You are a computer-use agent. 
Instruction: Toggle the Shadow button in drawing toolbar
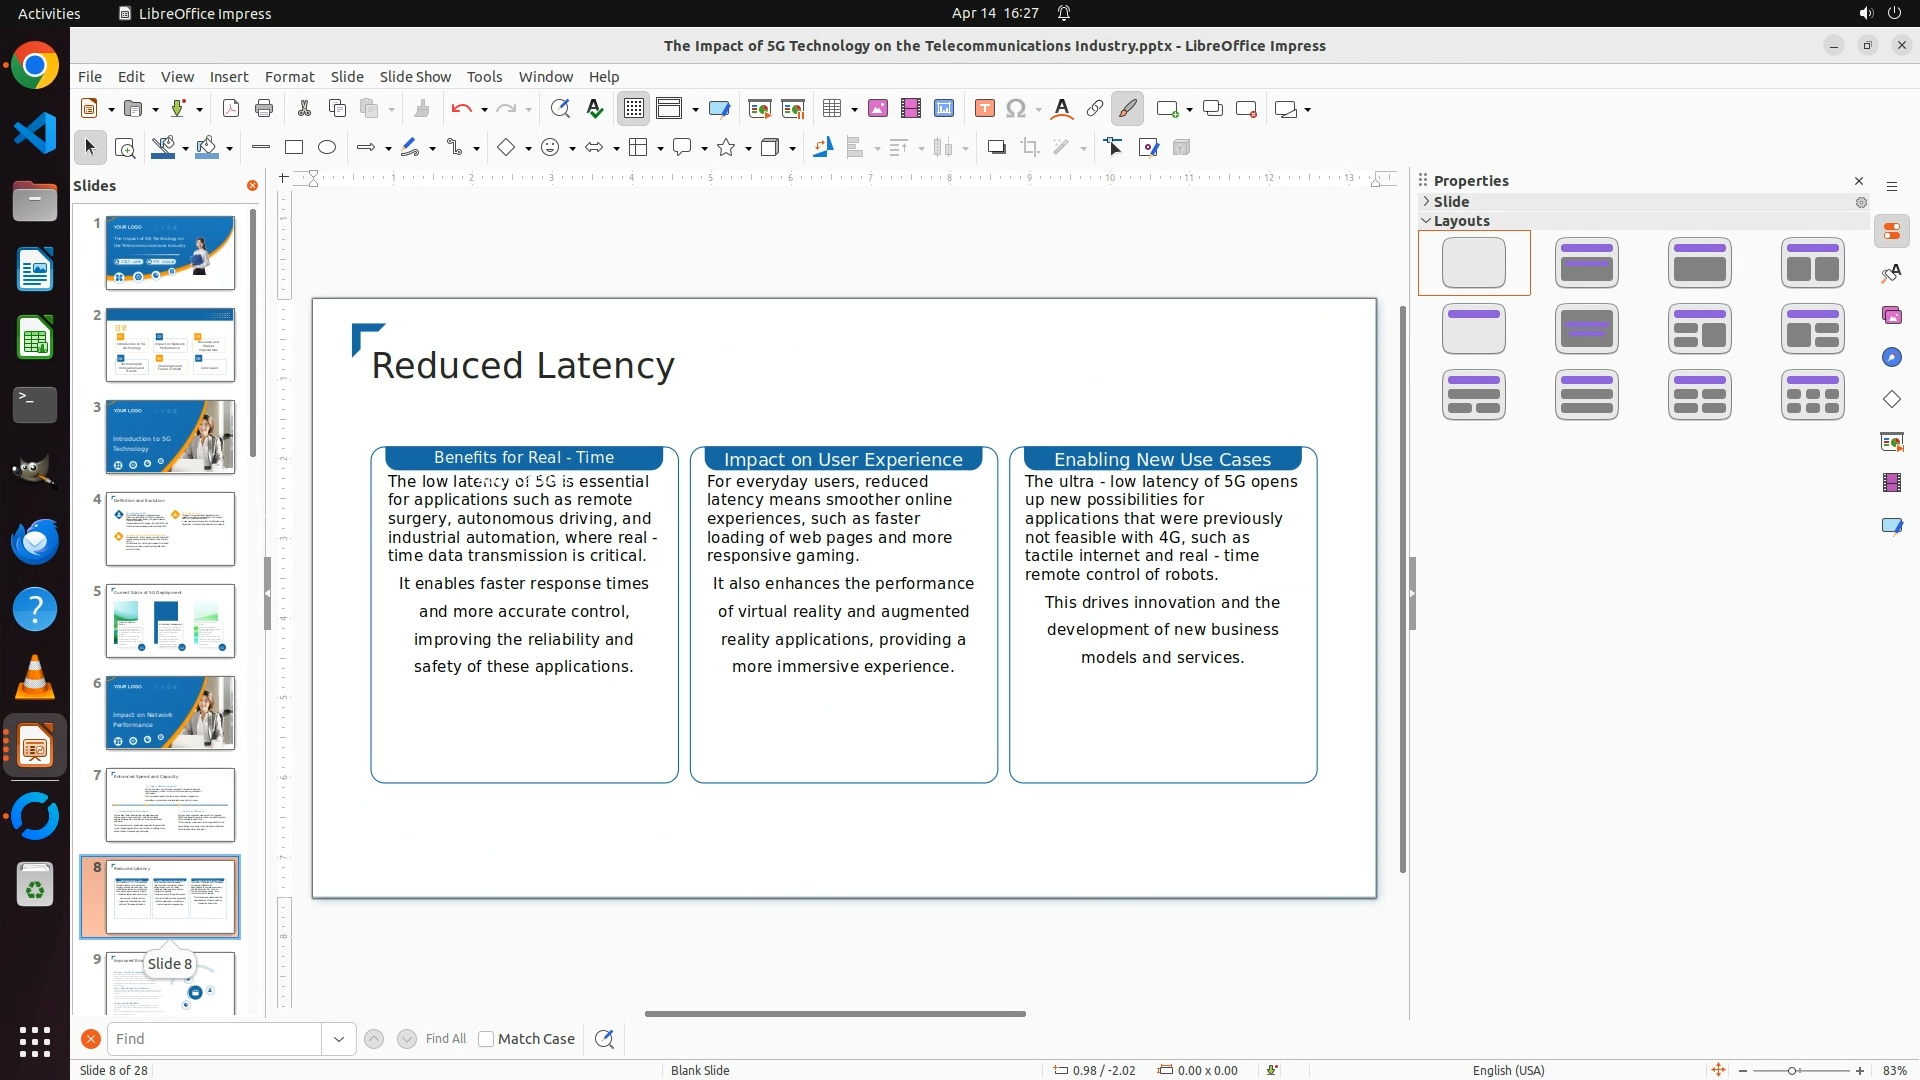[x=996, y=148]
